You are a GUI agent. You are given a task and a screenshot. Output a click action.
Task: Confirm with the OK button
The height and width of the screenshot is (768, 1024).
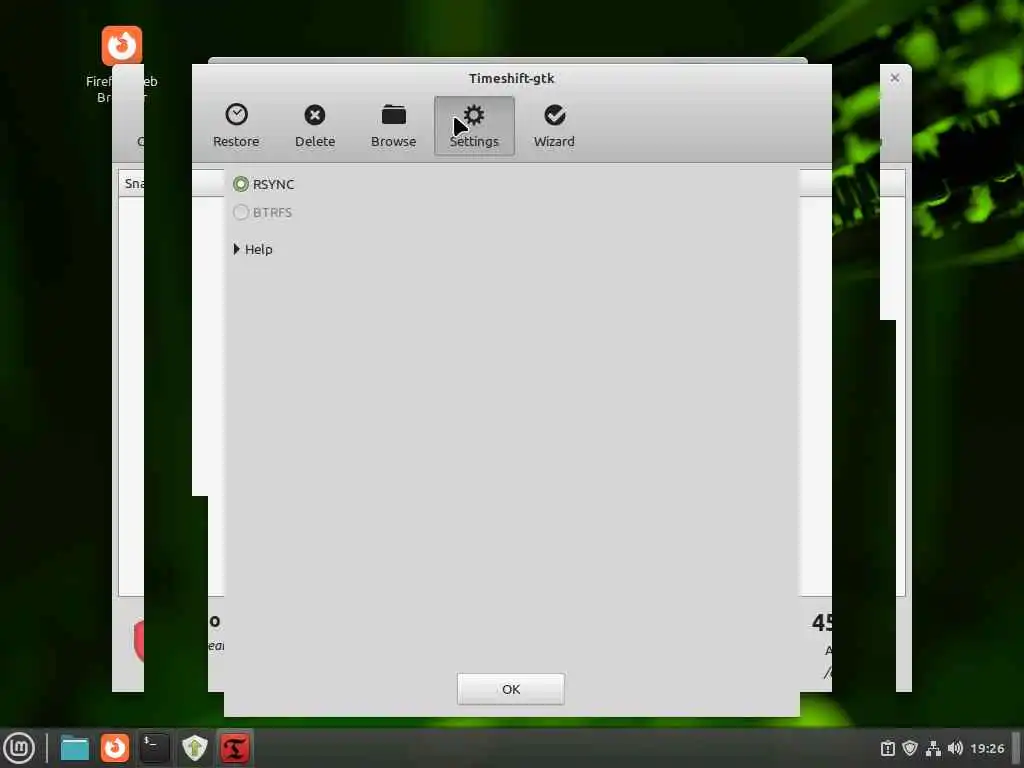click(x=511, y=689)
